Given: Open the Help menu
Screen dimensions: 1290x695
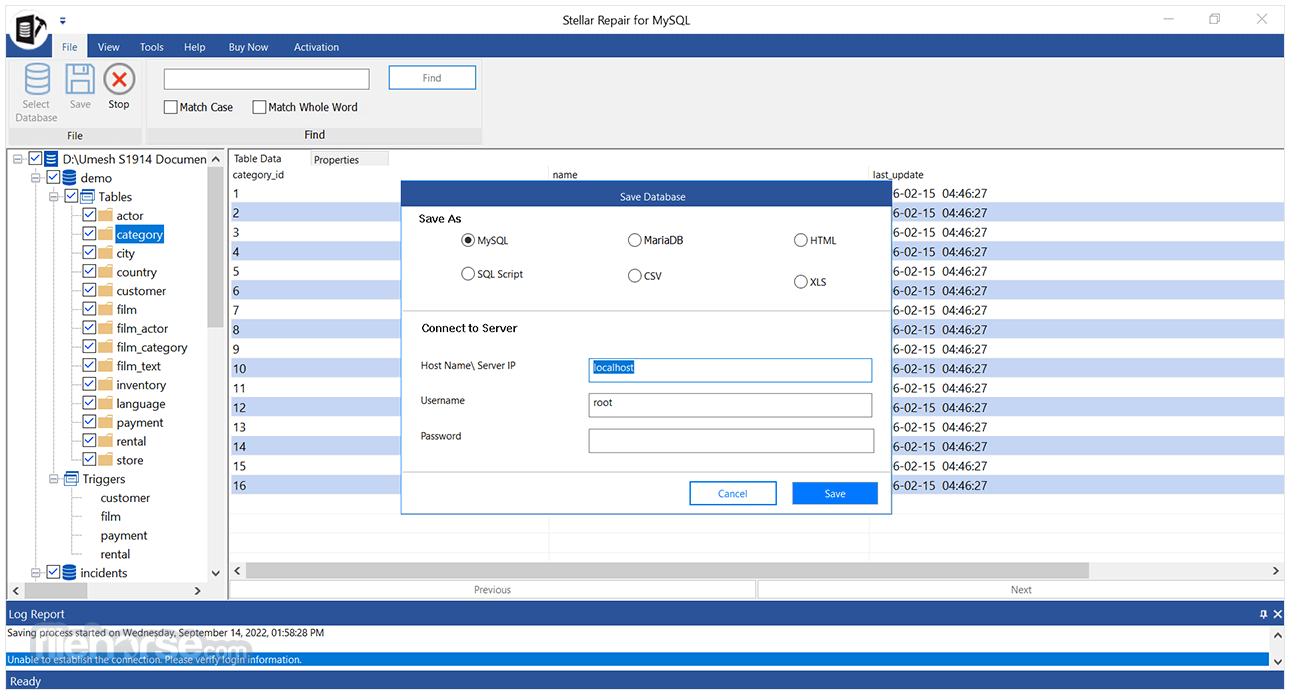Looking at the screenshot, I should click(x=195, y=47).
